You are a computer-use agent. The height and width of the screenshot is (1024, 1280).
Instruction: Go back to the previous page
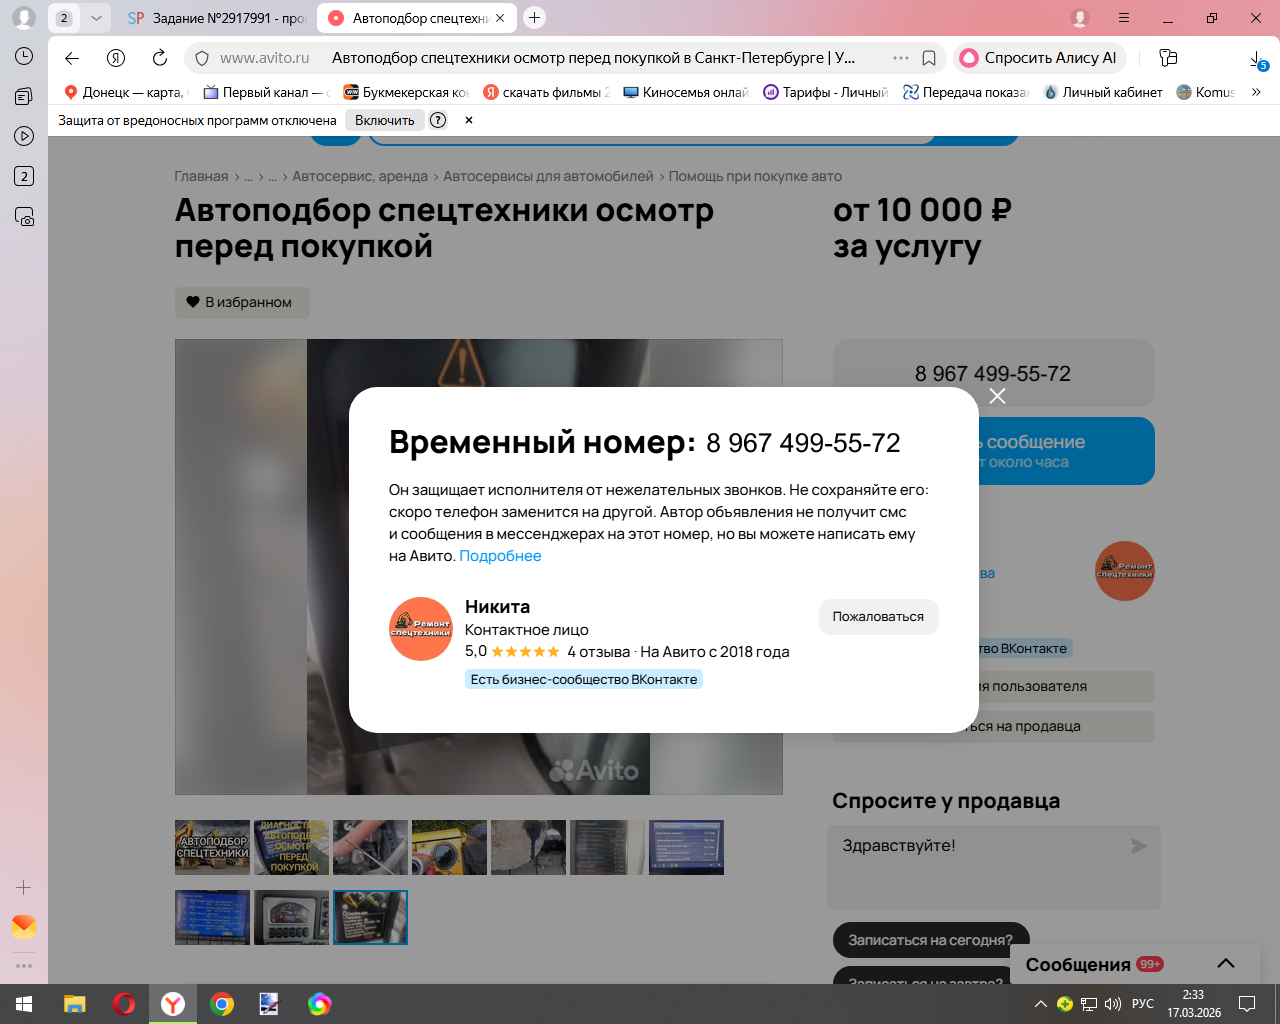(72, 58)
